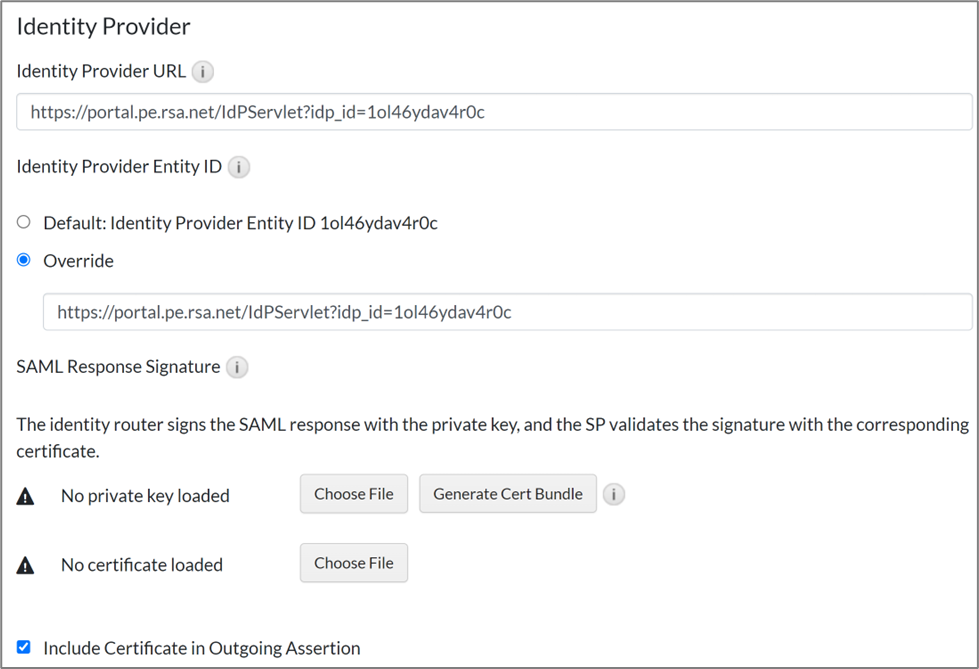Screen dimensions: 979x669
Task: Click inside the Identity Provider URL field
Action: point(489,111)
